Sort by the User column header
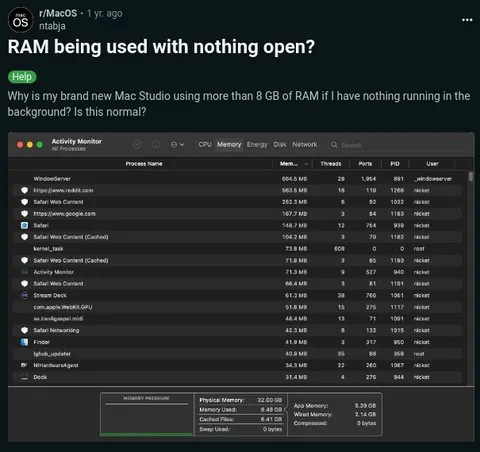 coord(432,164)
